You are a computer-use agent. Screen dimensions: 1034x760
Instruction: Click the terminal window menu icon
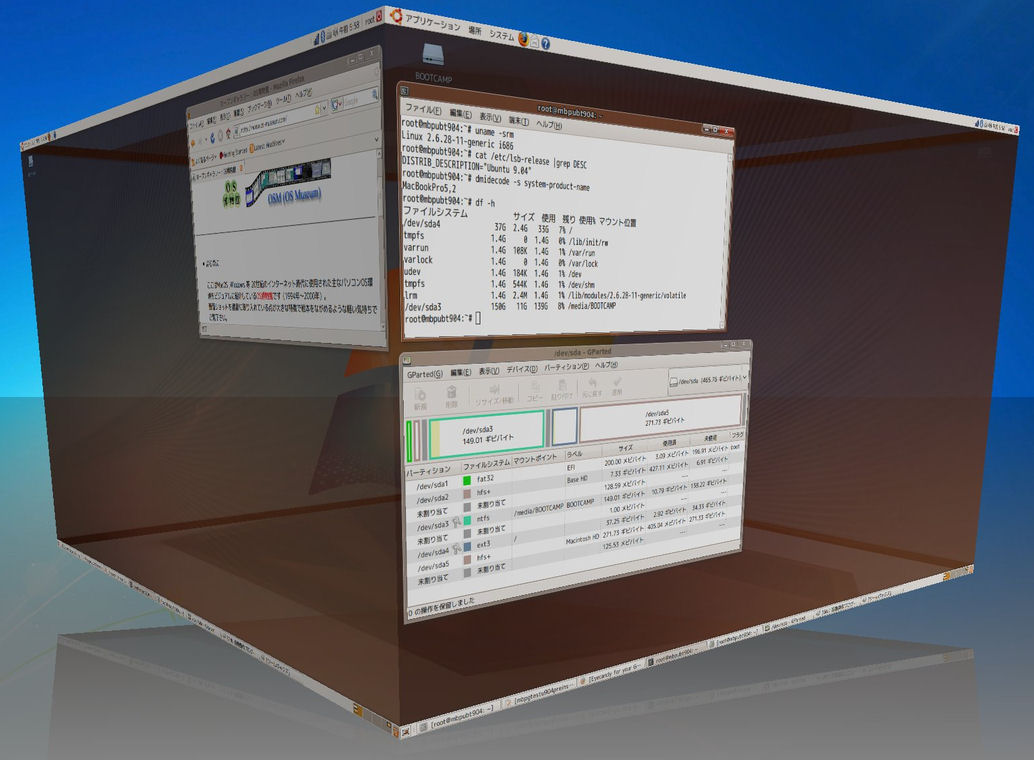click(404, 90)
